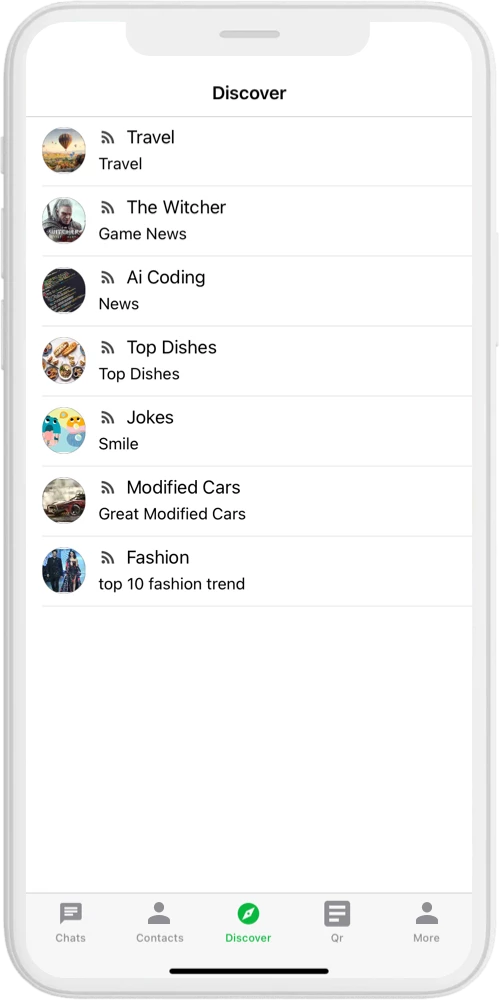Click the feed icon beside The Witcher
Viewport: 500px width, 1000px height.
point(107,208)
